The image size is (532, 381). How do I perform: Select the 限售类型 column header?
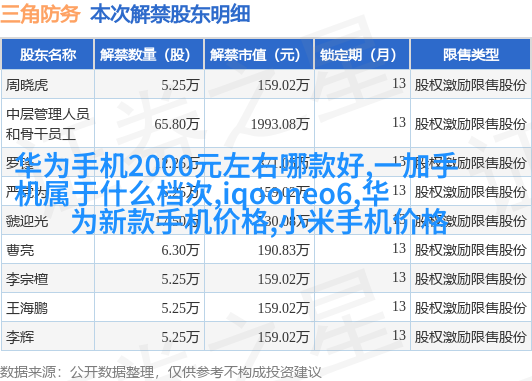470,54
